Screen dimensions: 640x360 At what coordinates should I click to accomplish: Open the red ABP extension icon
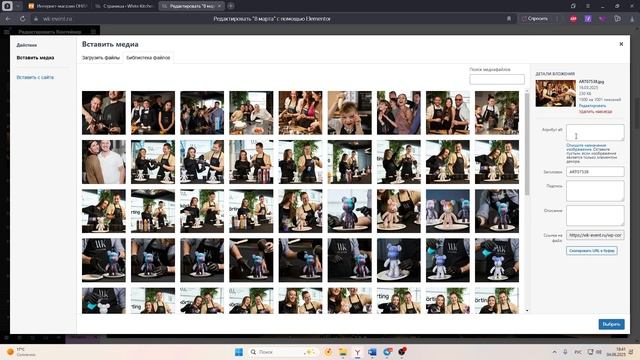(x=573, y=19)
